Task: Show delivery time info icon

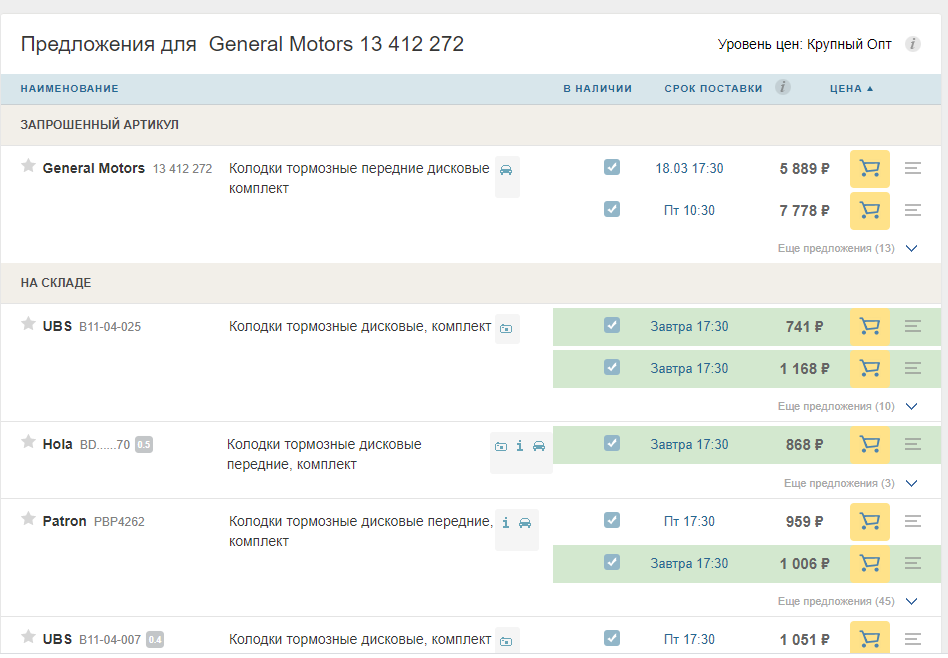Action: tap(783, 87)
